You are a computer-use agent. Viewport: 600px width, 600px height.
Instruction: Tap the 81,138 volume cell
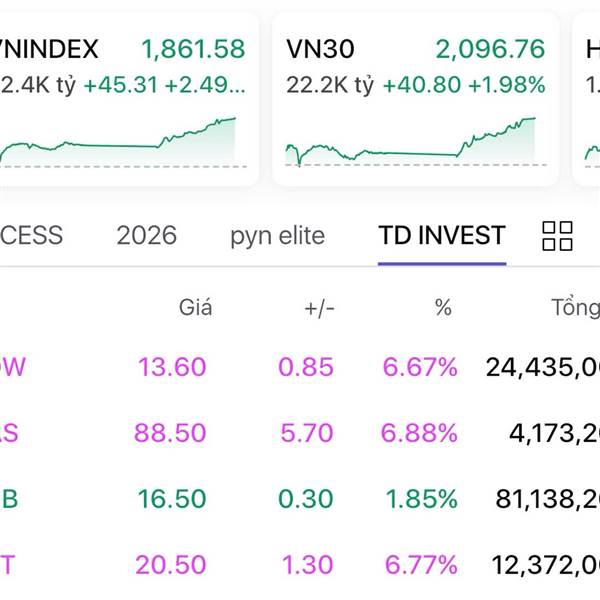pyautogui.click(x=547, y=499)
